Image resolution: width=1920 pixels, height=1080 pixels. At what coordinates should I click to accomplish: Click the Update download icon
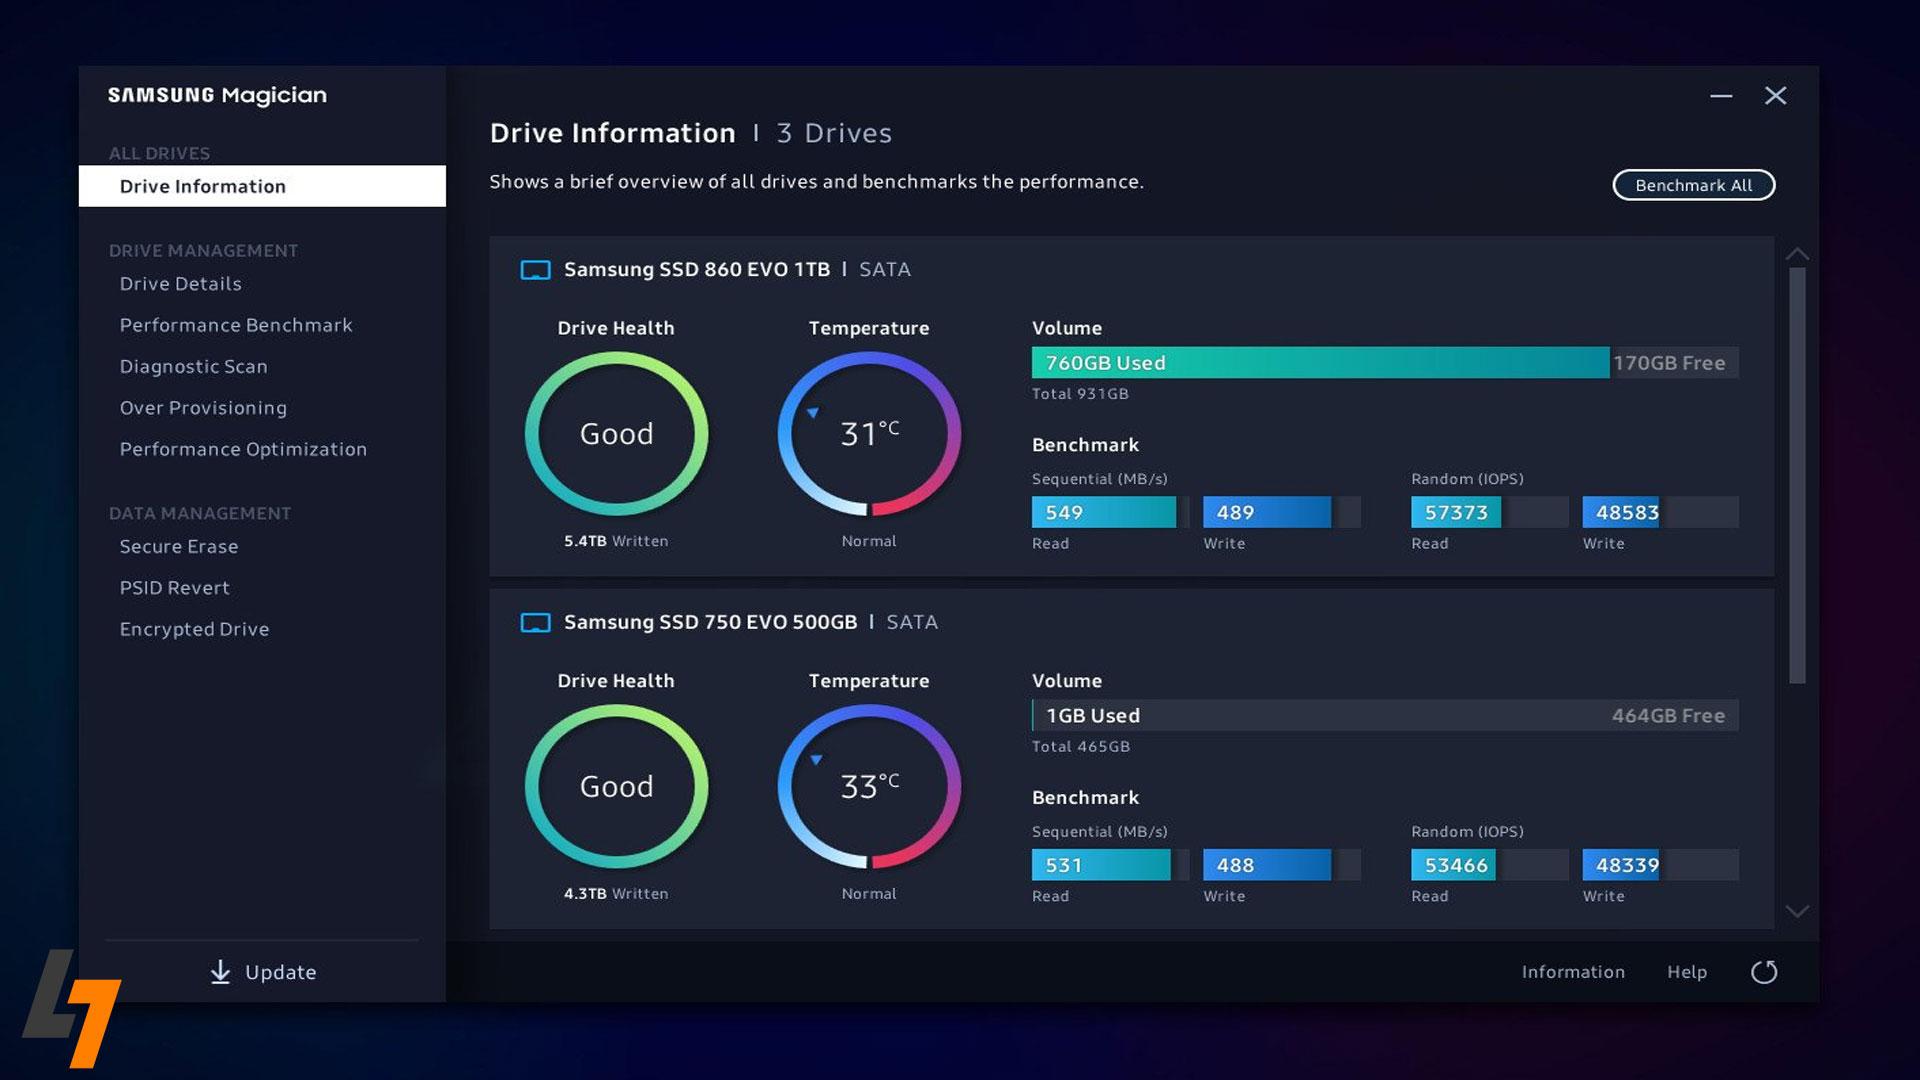point(220,972)
